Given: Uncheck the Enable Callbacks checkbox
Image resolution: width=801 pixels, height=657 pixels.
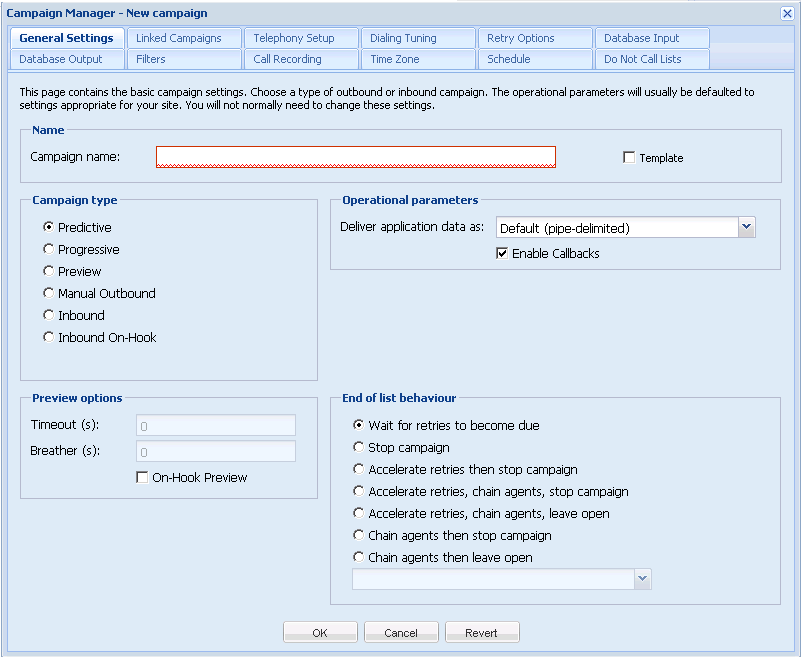Looking at the screenshot, I should 502,253.
